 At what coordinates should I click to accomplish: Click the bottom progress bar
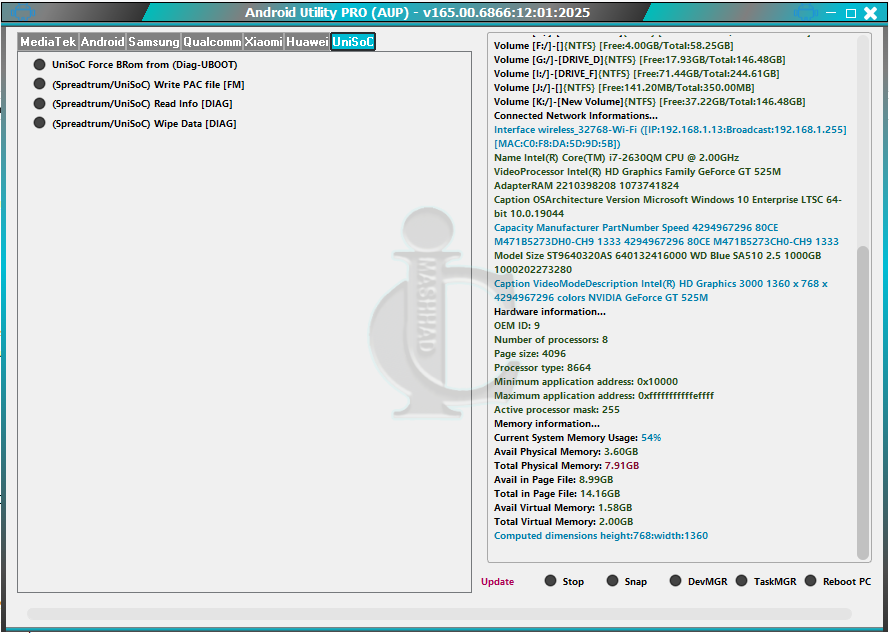click(x=440, y=614)
